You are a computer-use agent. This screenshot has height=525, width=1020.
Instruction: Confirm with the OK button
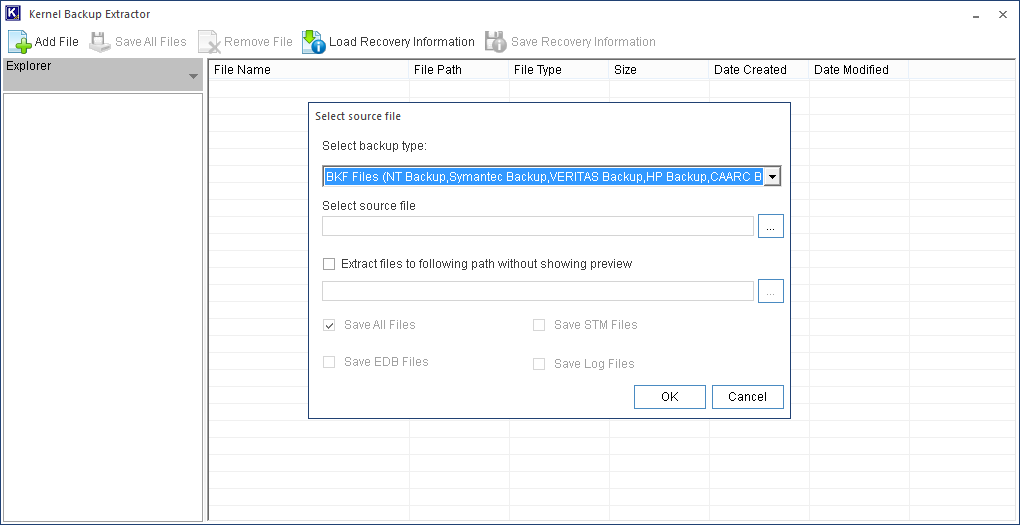tap(670, 397)
